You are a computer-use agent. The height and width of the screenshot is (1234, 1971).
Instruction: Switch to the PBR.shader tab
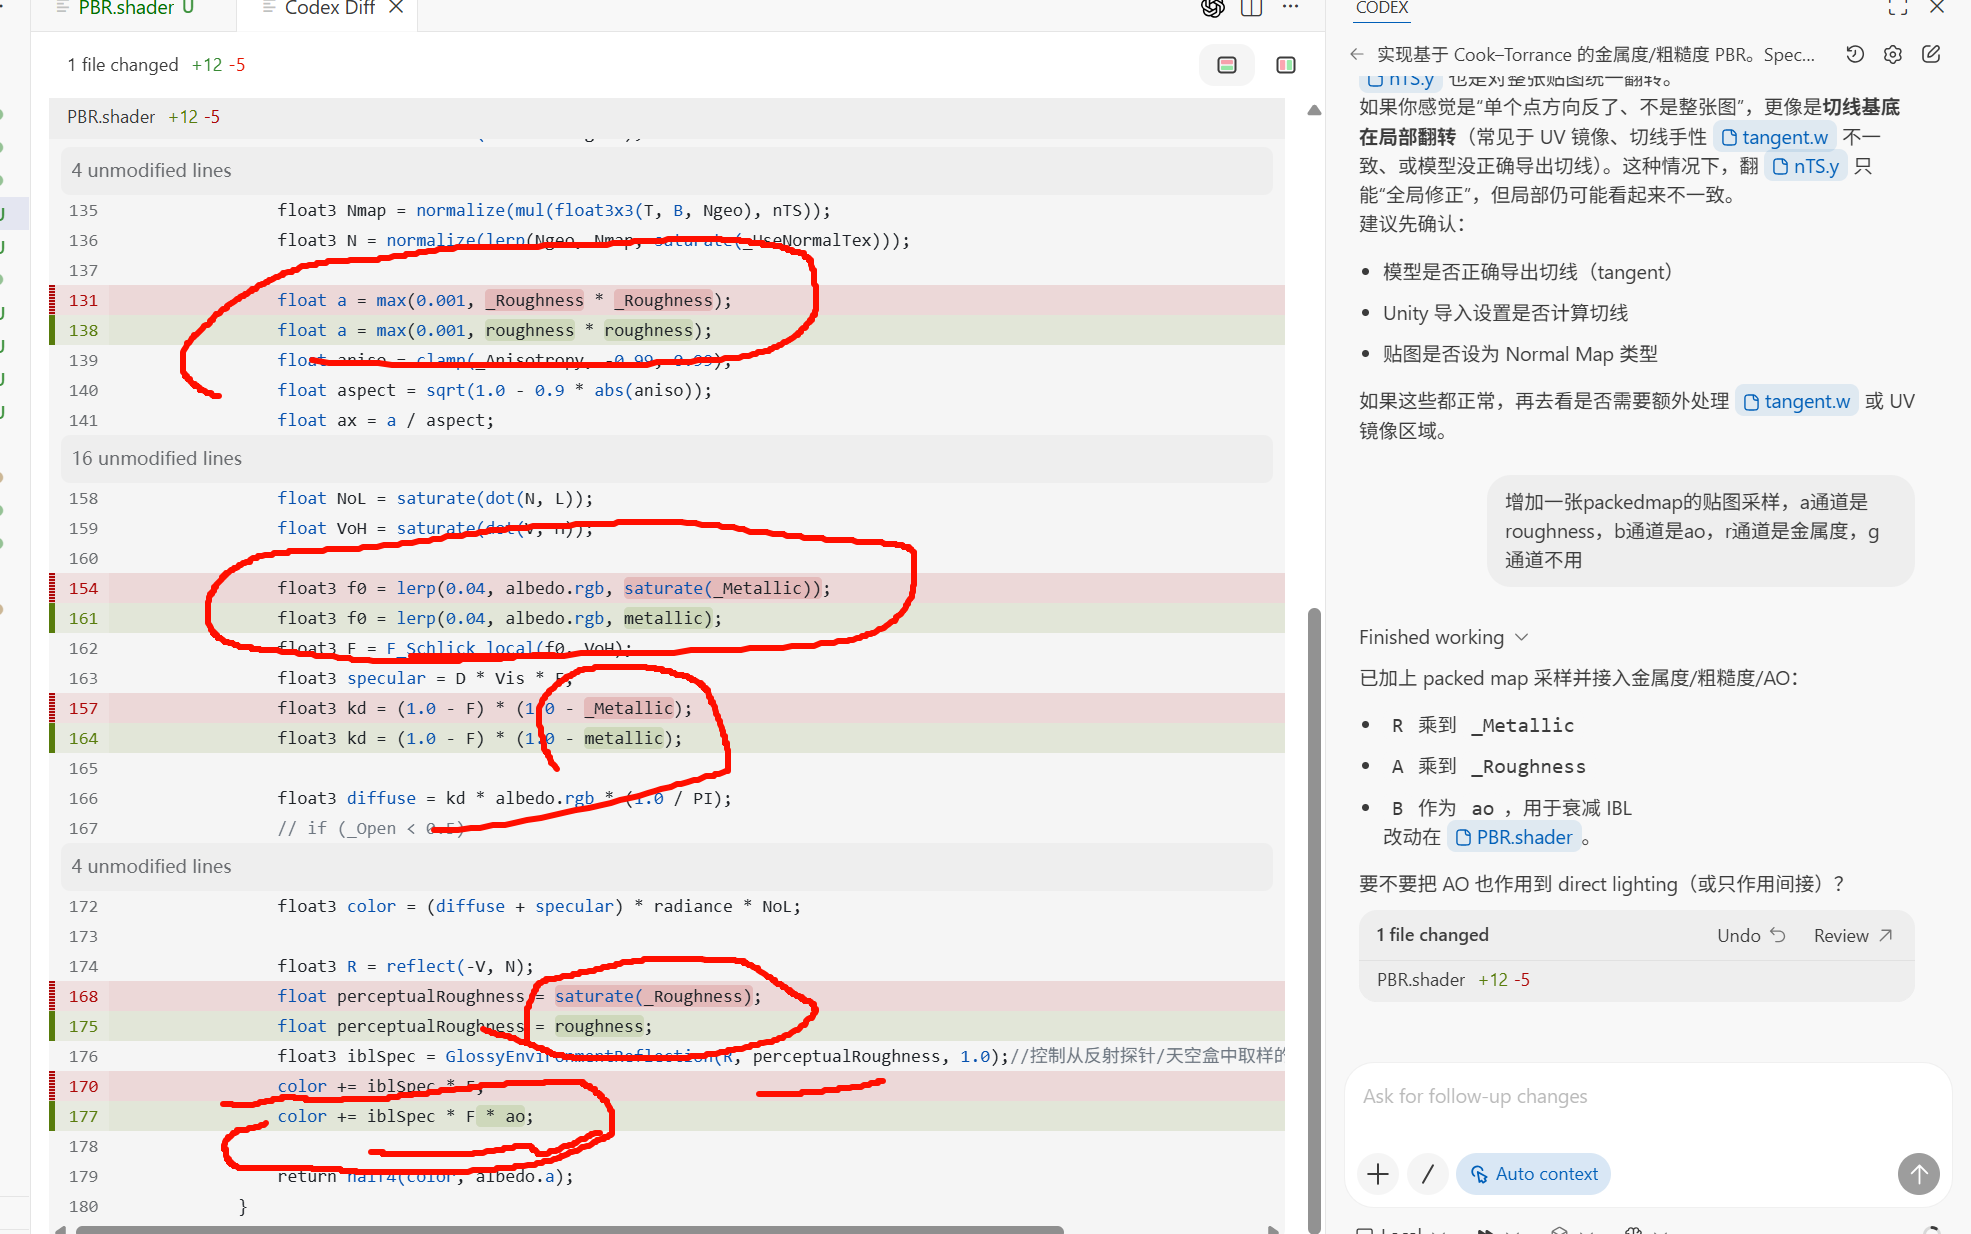(125, 8)
